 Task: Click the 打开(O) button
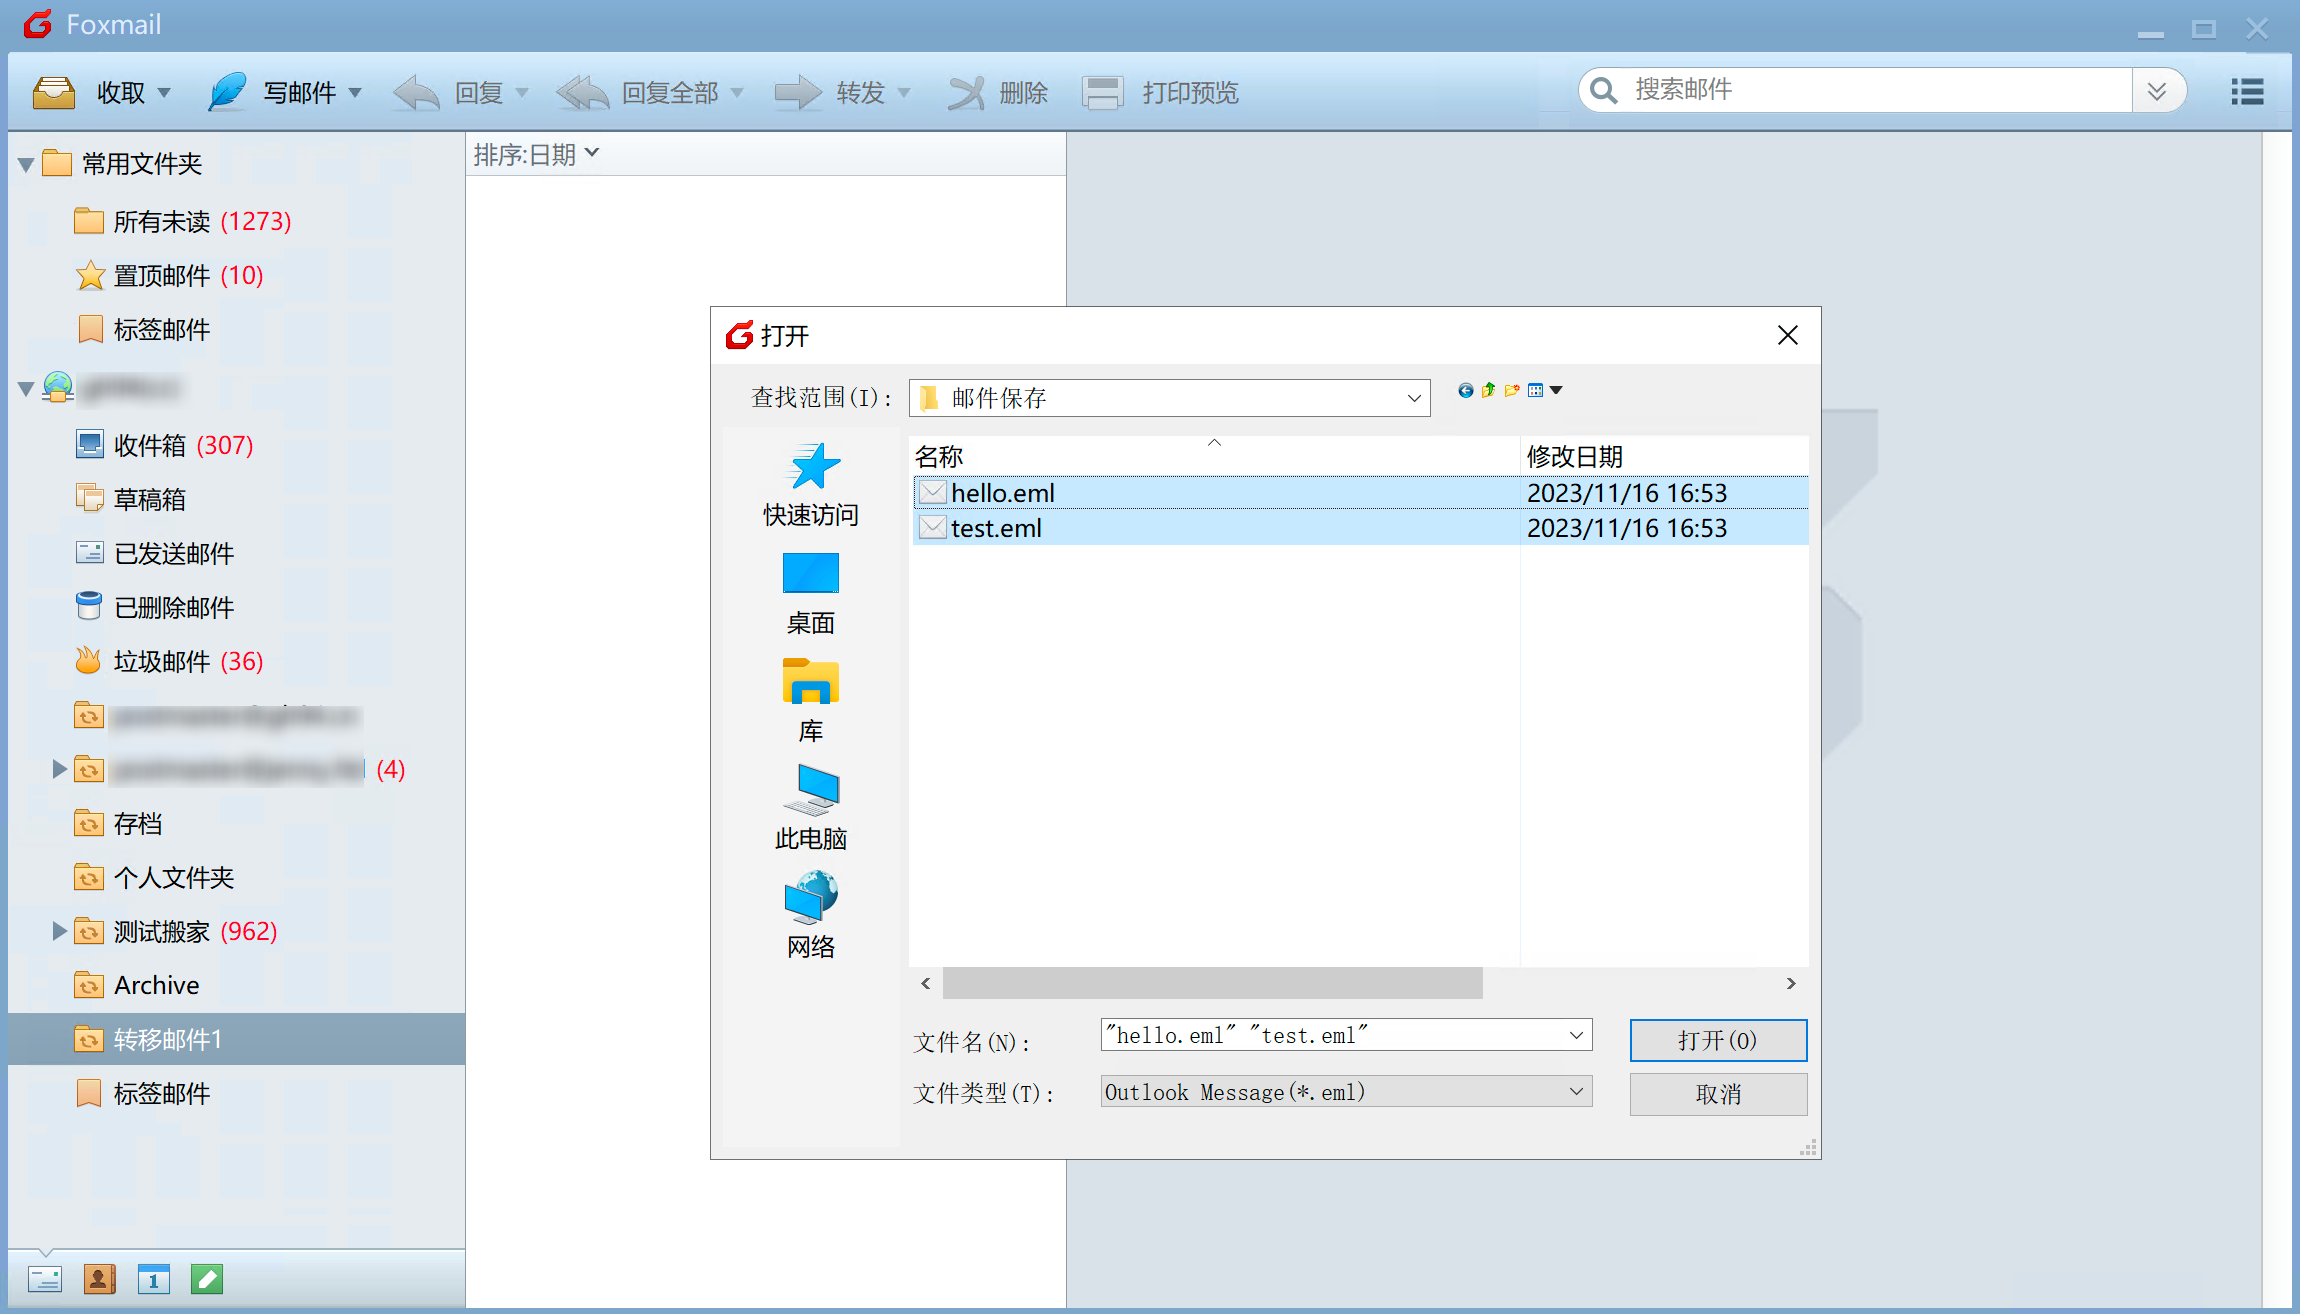coord(1717,1040)
